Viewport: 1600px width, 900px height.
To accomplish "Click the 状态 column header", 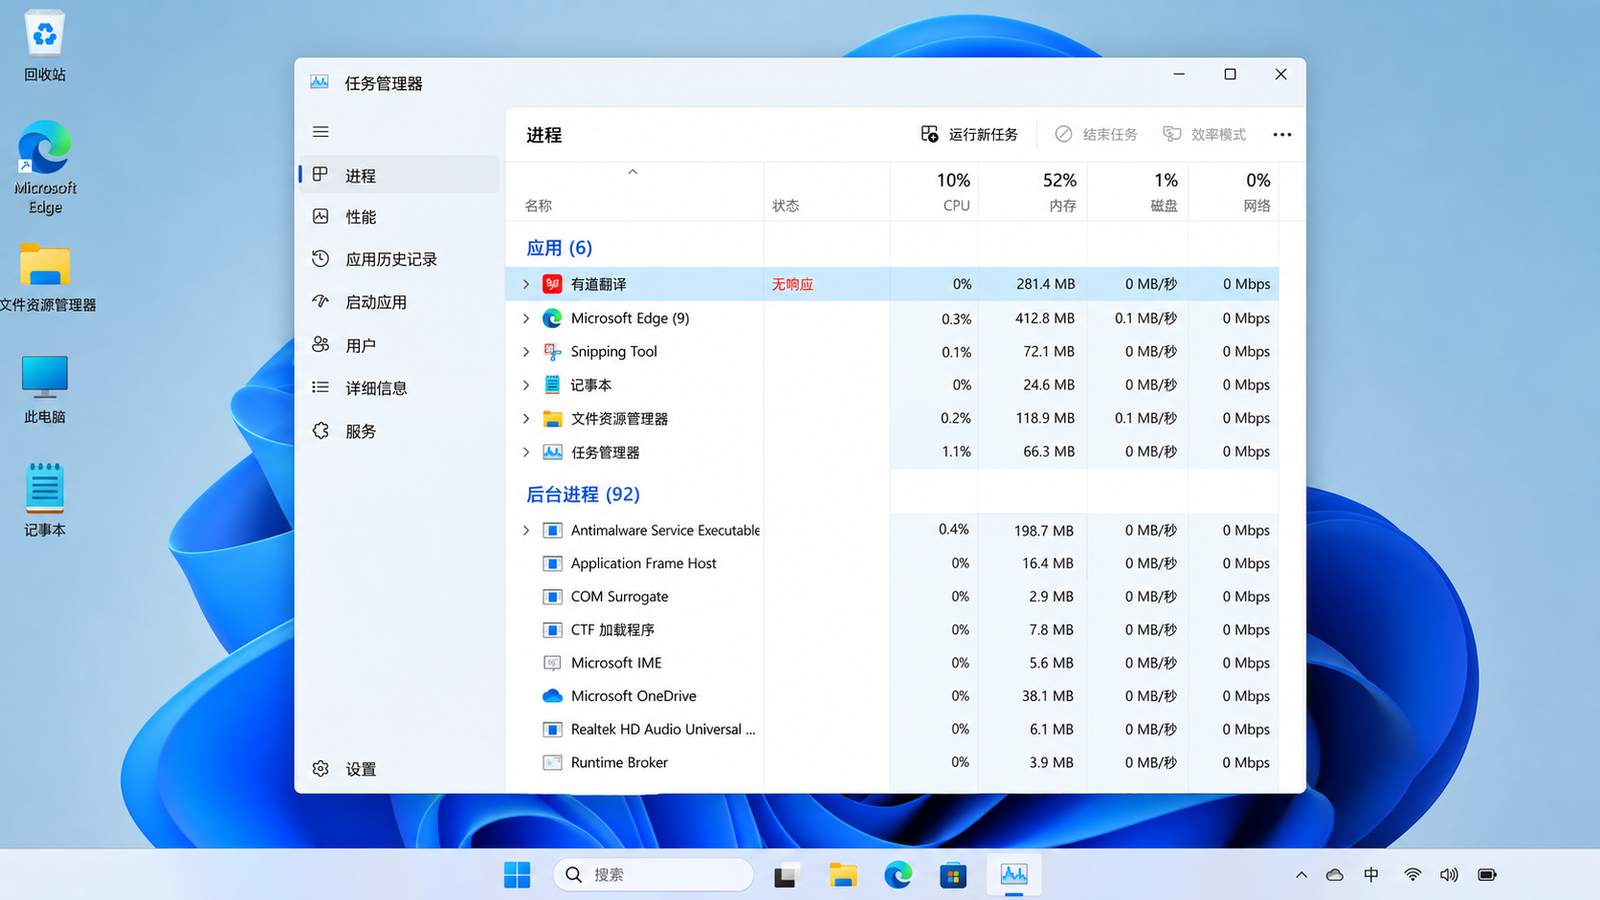I will [x=827, y=192].
